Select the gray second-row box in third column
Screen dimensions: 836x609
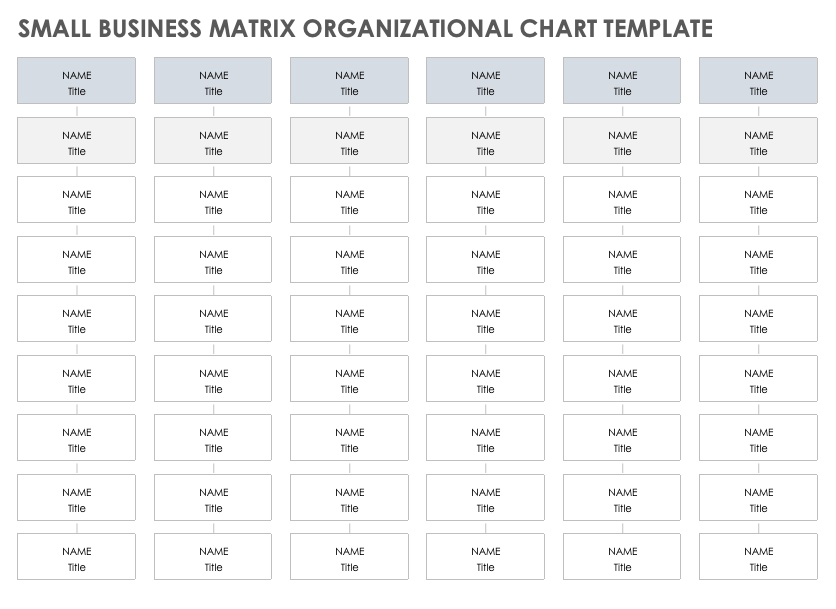[349, 141]
